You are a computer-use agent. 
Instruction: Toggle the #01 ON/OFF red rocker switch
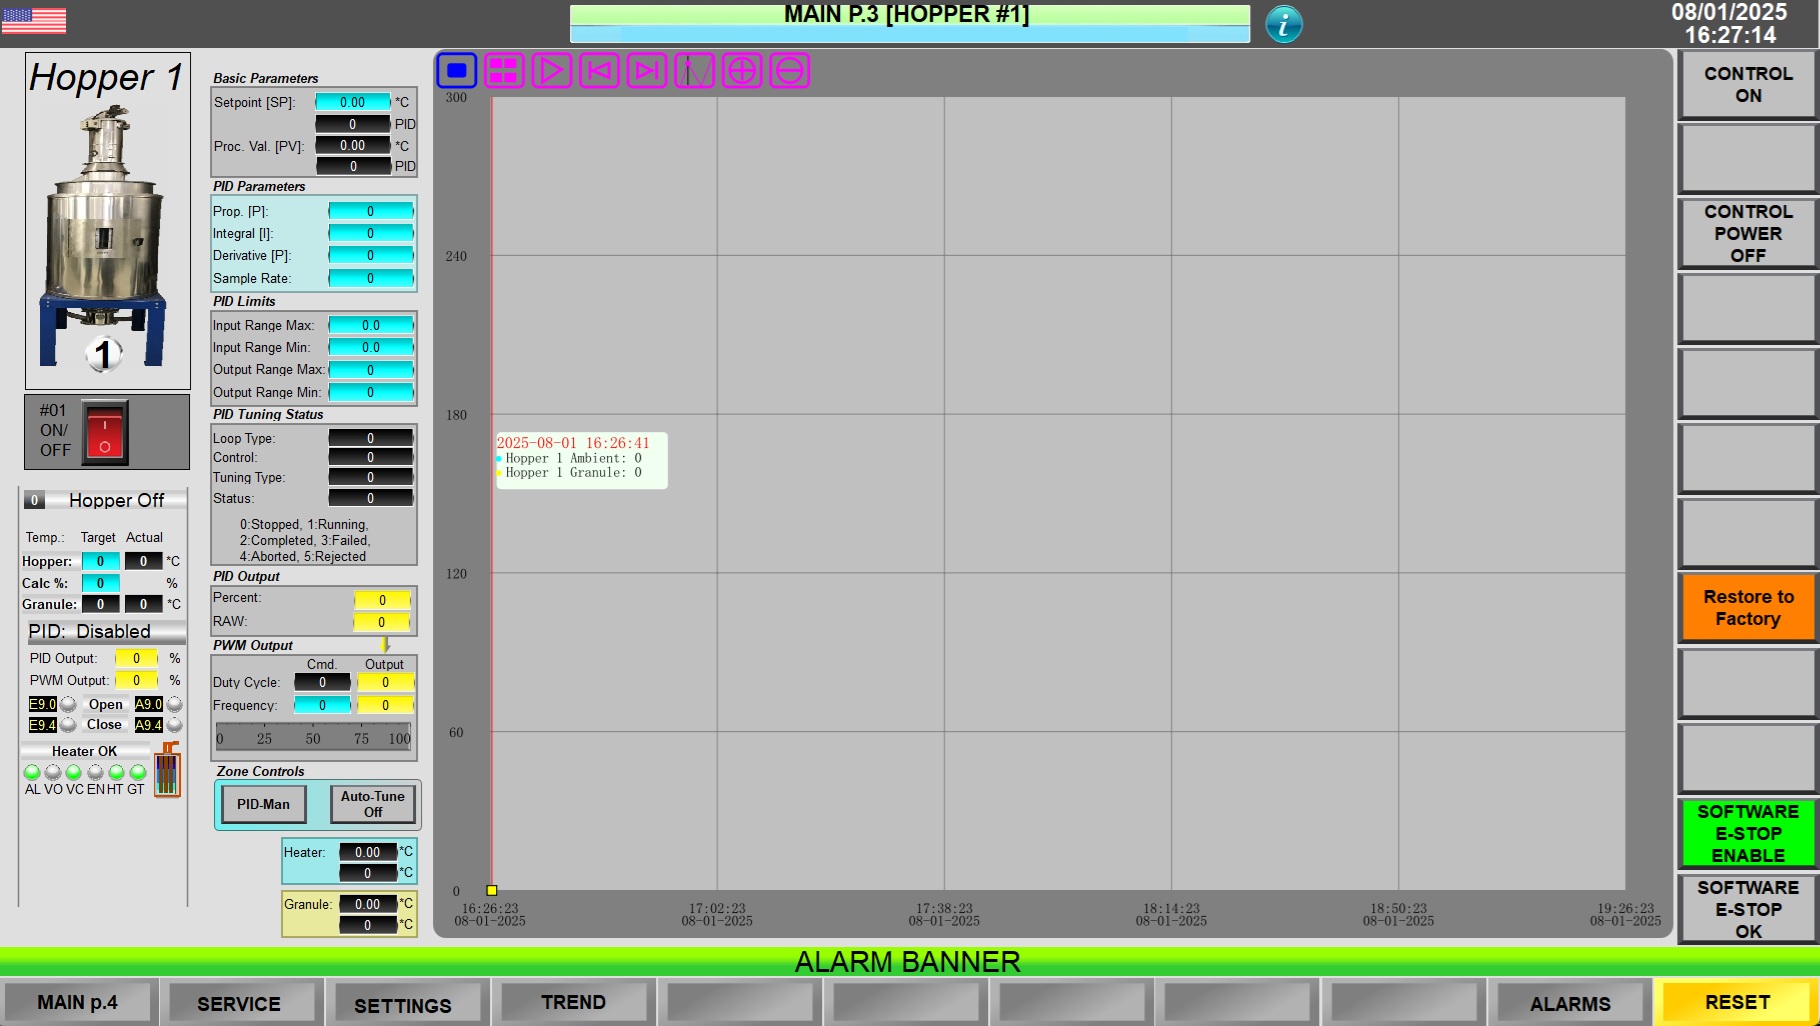point(105,433)
